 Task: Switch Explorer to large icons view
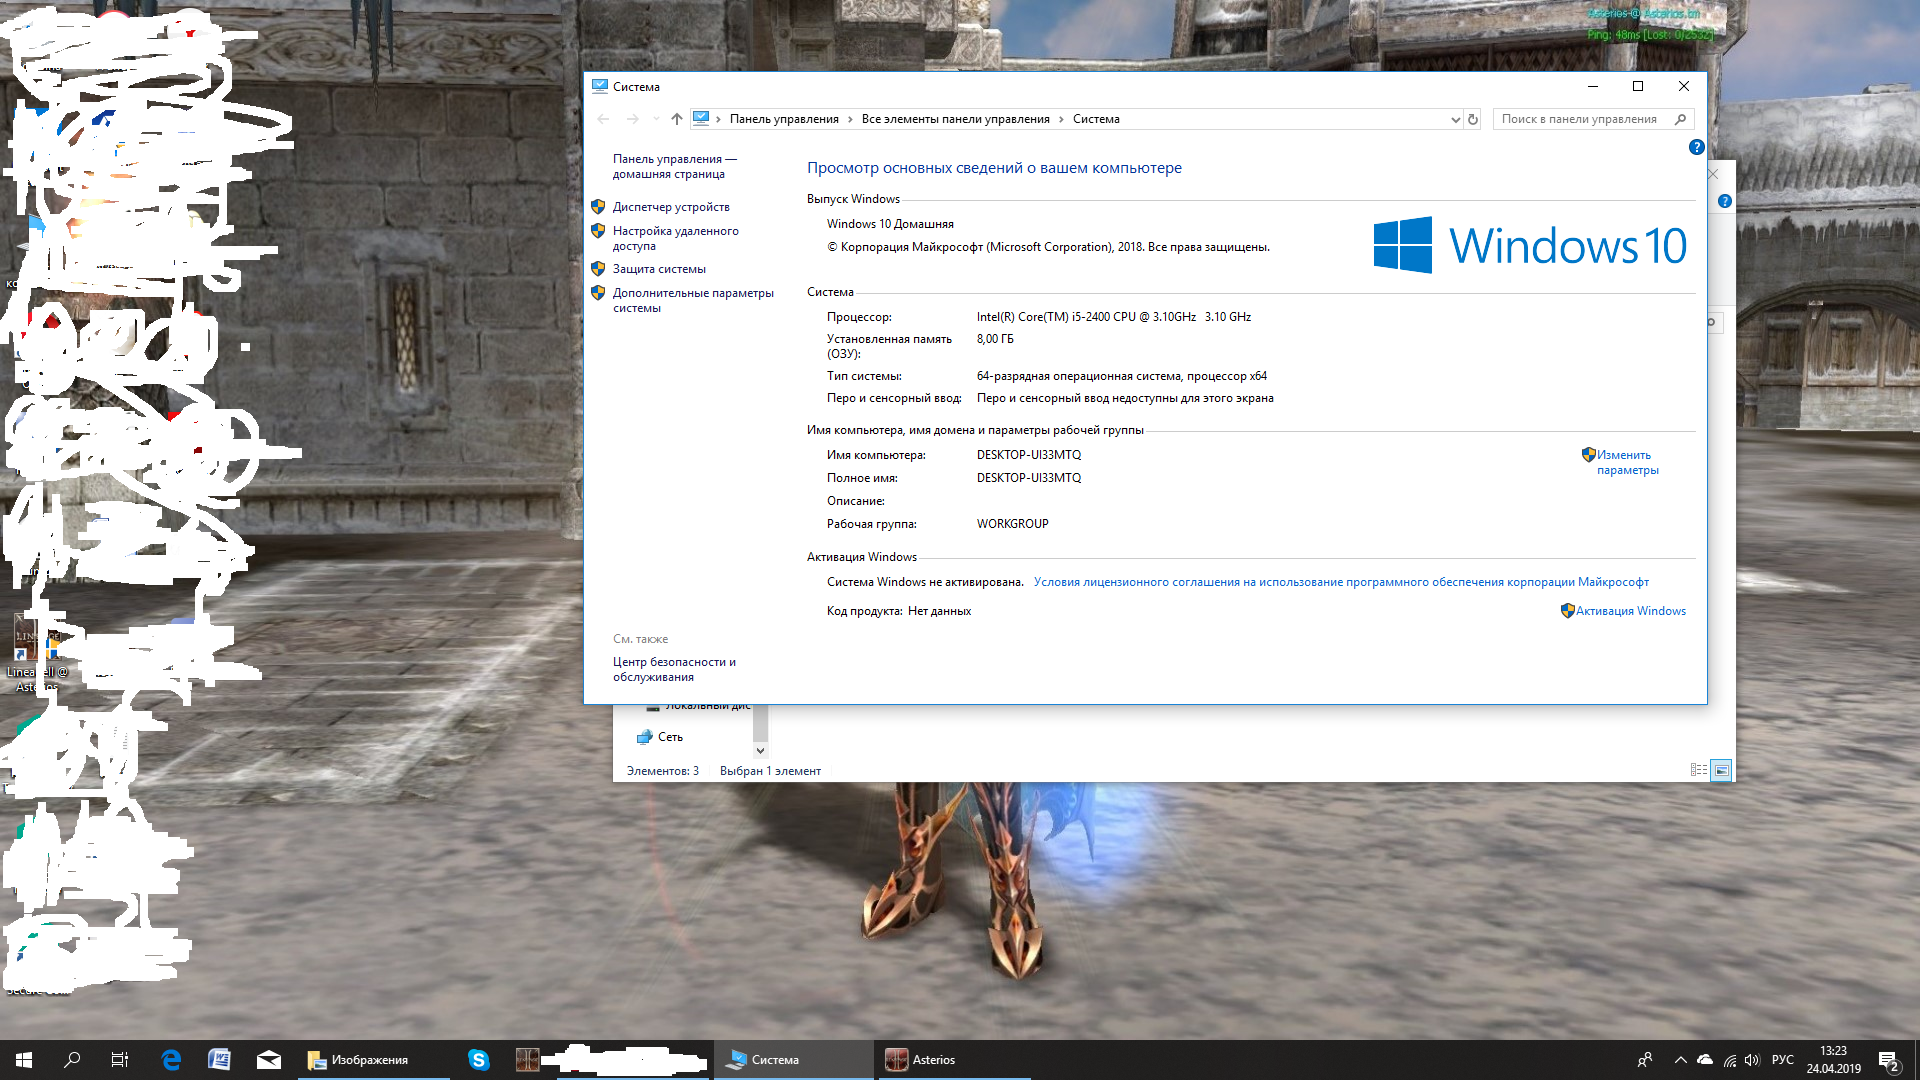pyautogui.click(x=1721, y=770)
